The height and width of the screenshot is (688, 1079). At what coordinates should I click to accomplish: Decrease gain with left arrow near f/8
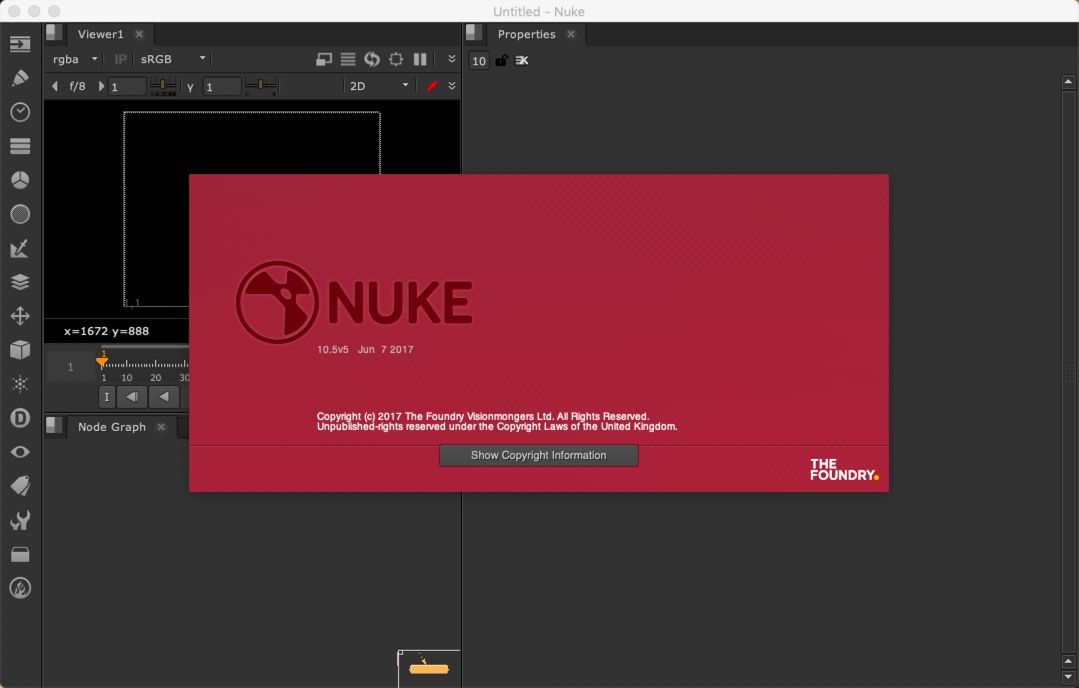[x=55, y=86]
